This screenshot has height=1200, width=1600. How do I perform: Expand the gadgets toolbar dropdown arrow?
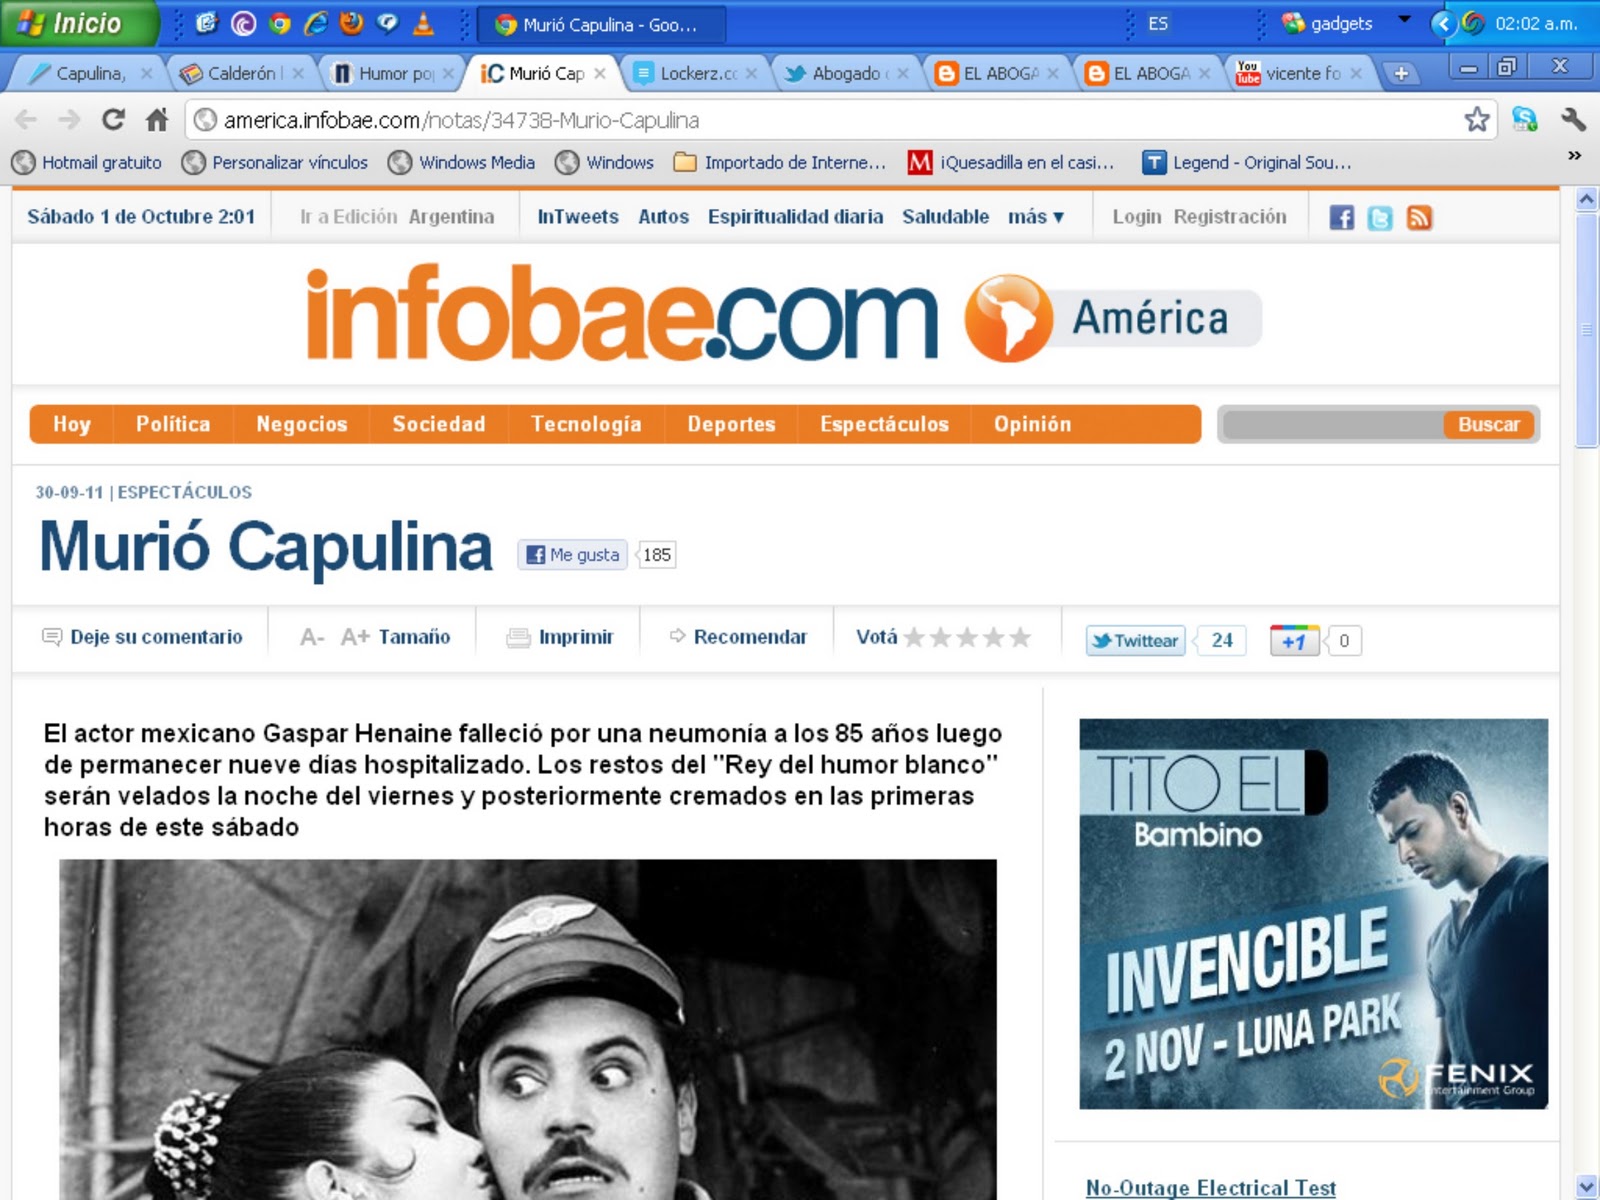1404,20
